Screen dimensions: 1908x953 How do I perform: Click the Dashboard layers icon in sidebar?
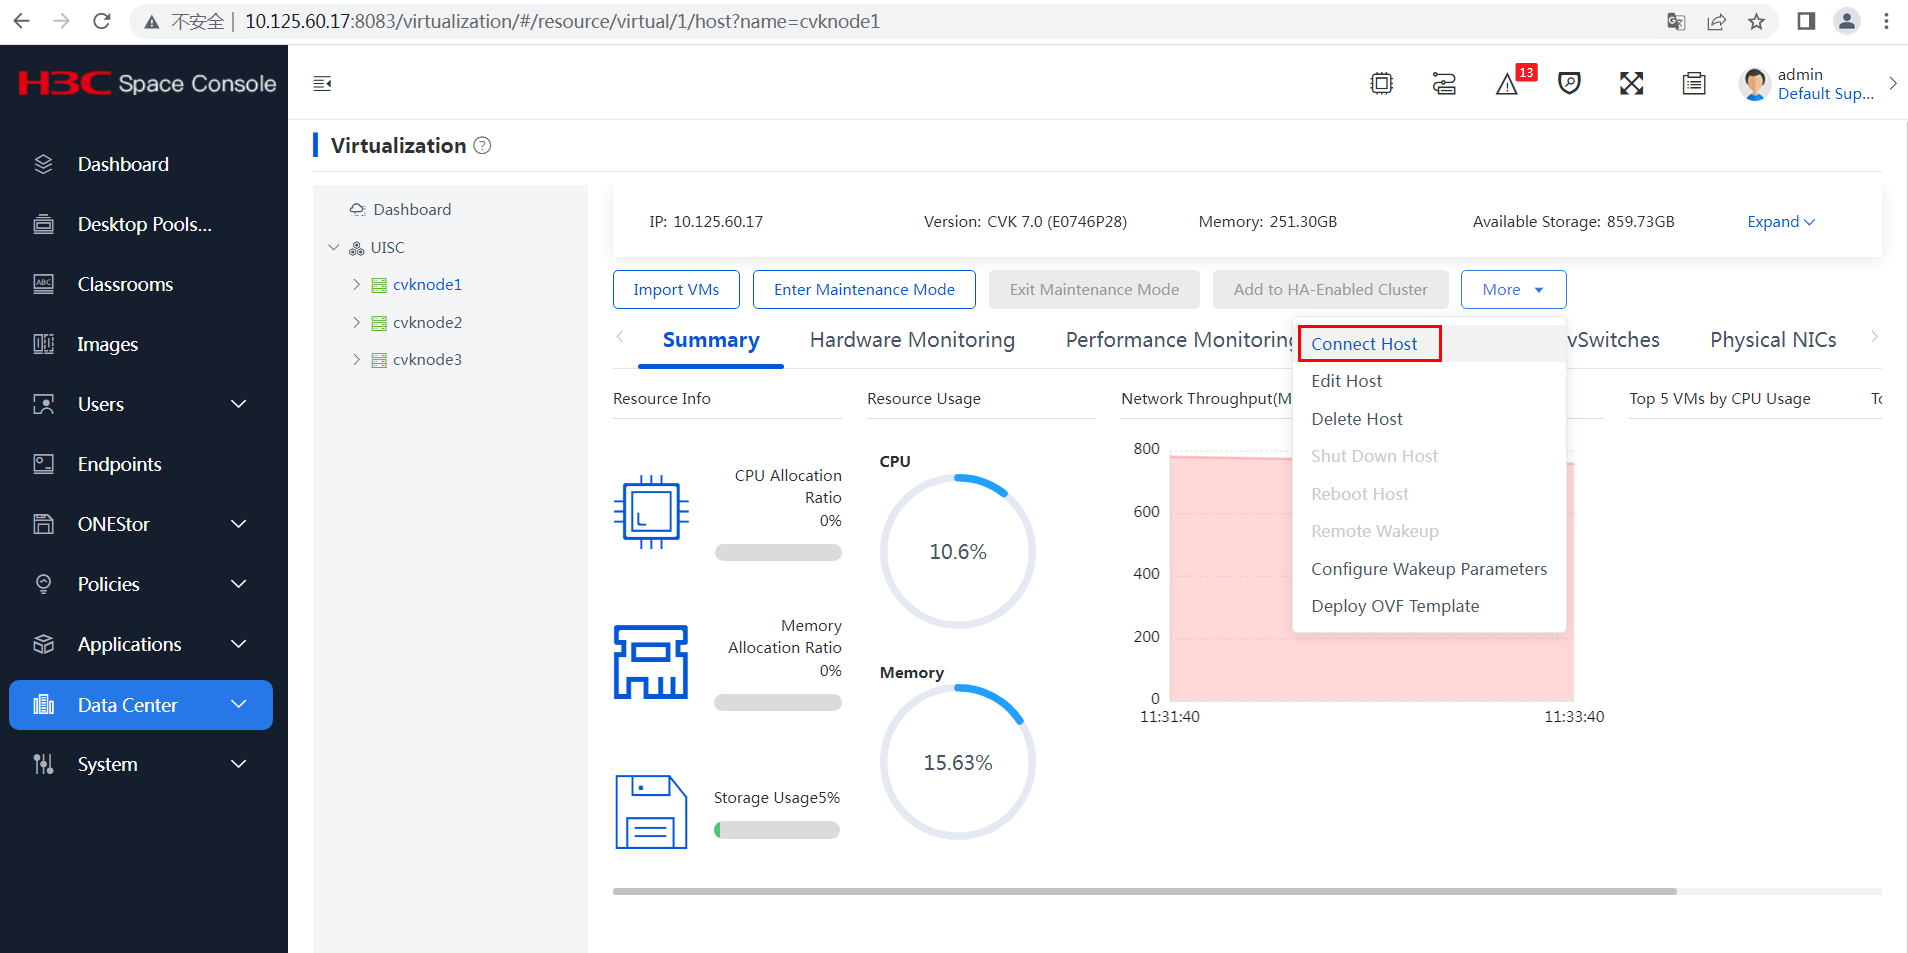coord(43,164)
